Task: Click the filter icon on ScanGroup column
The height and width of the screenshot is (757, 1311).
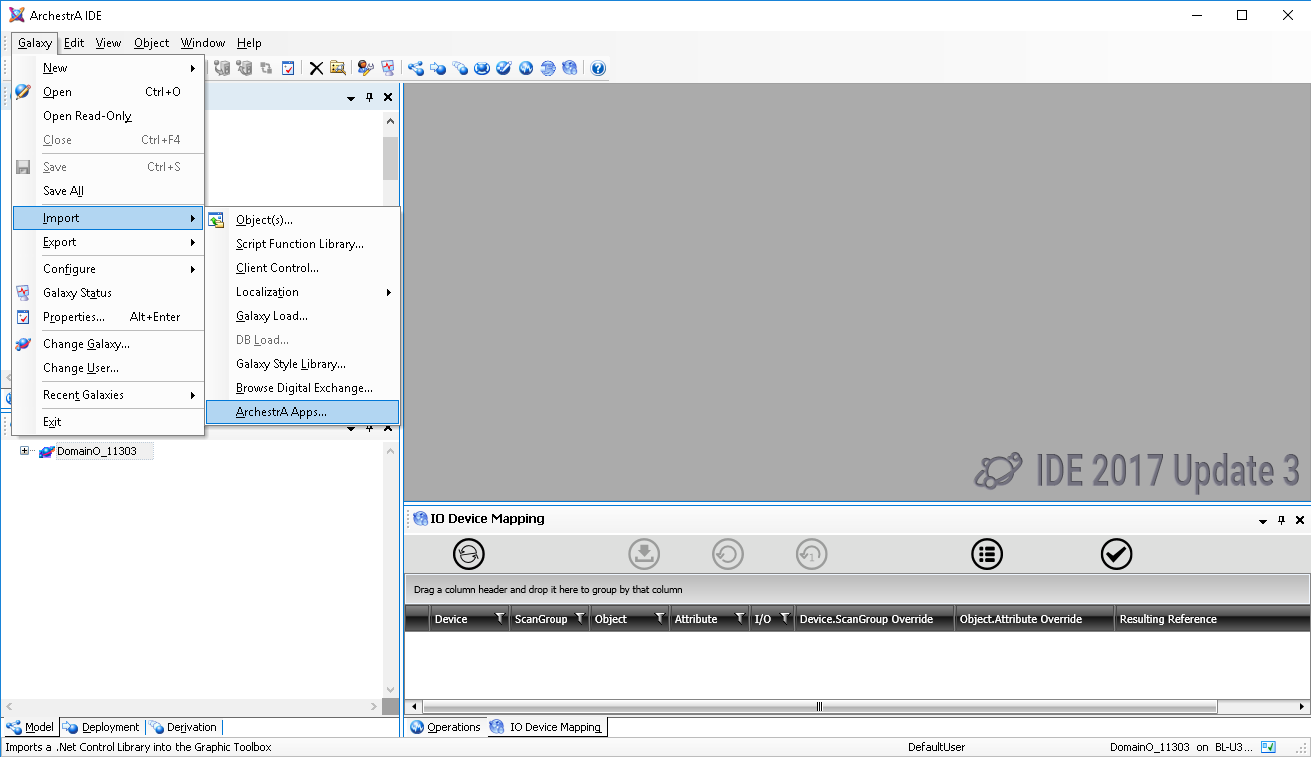Action: 580,619
